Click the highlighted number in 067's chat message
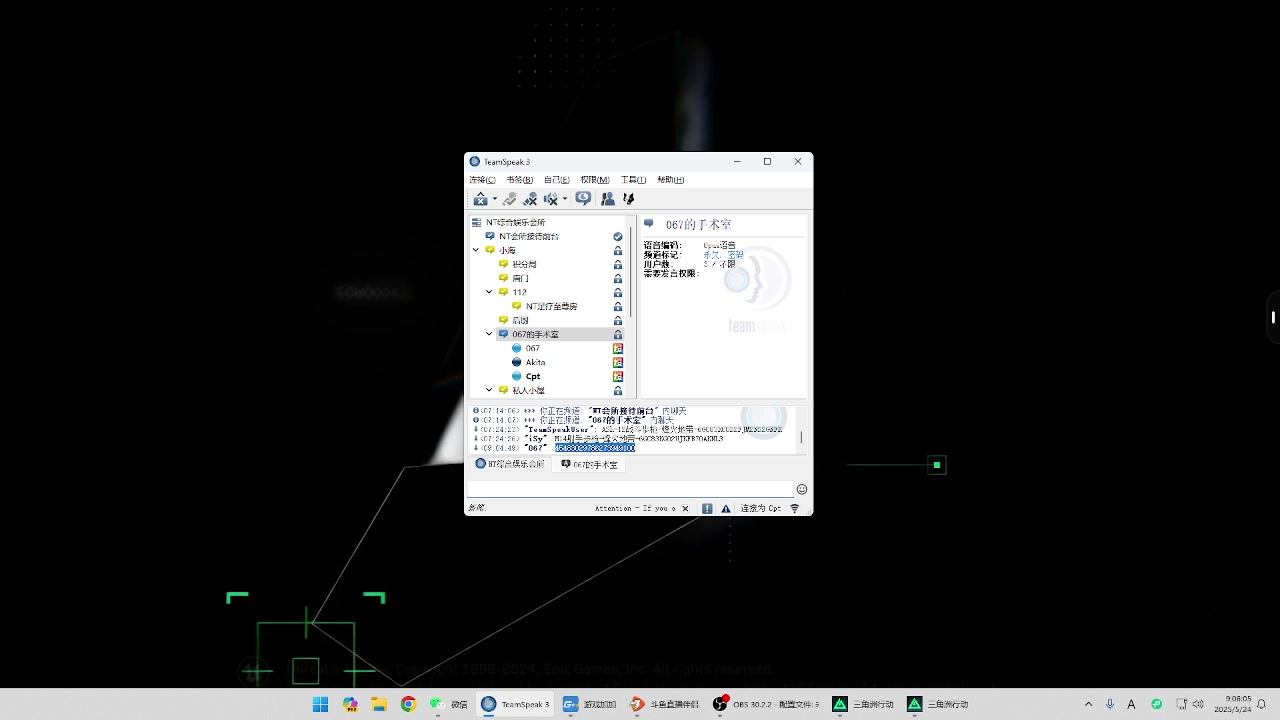 click(x=595, y=448)
